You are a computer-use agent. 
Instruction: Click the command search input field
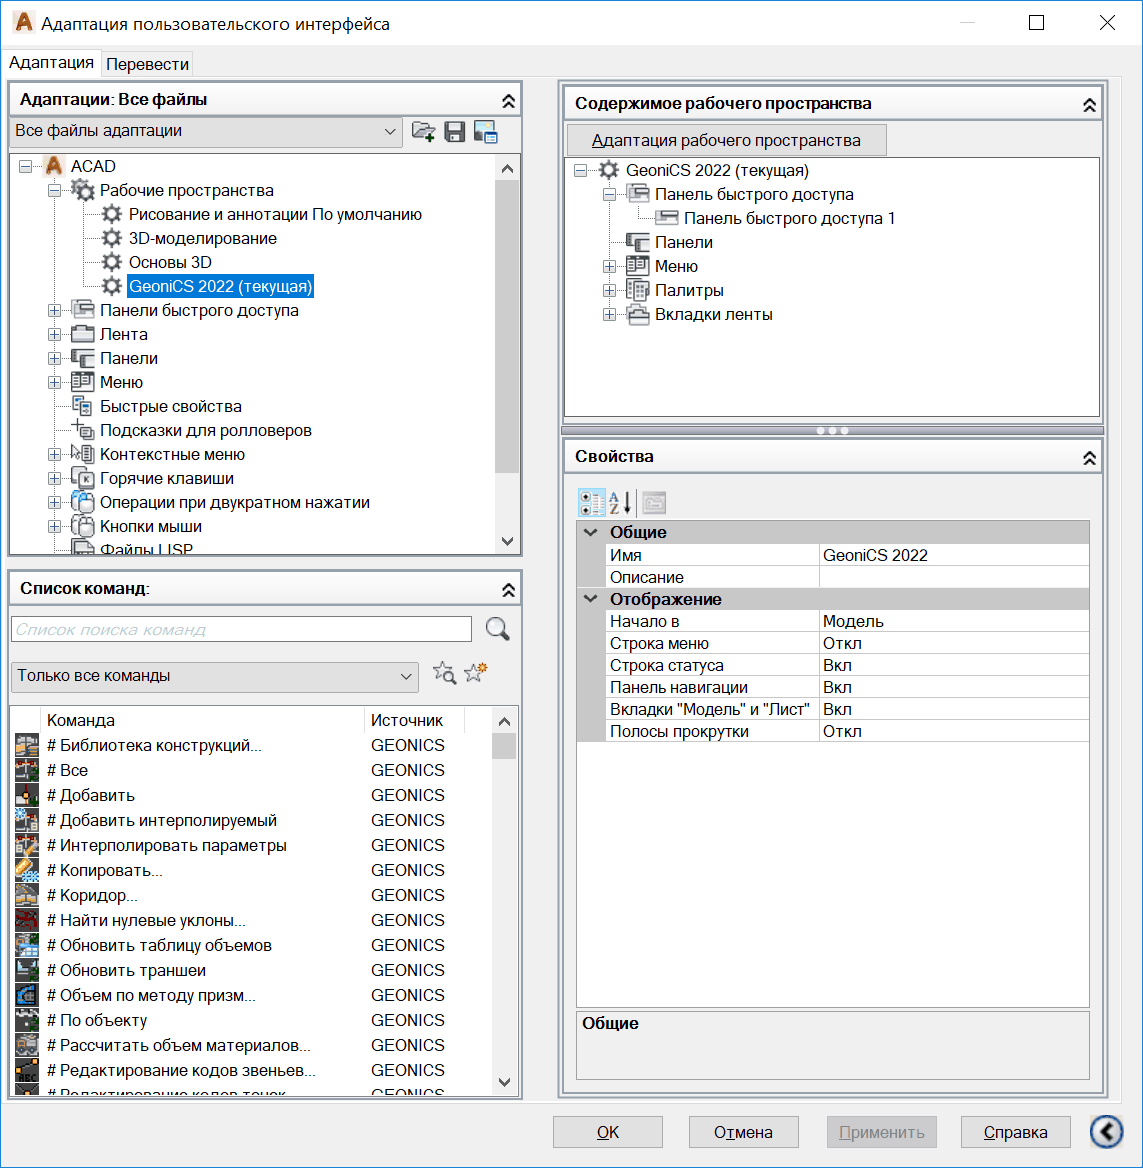pyautogui.click(x=240, y=629)
